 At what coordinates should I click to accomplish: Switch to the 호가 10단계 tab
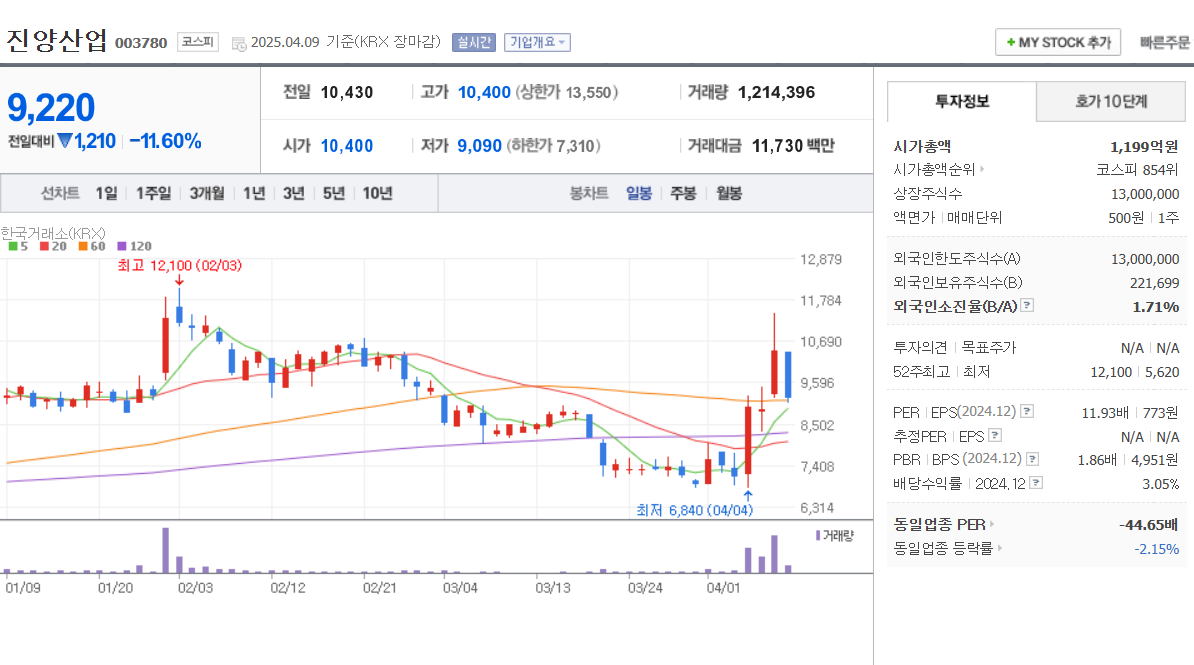pyautogui.click(x=1111, y=102)
